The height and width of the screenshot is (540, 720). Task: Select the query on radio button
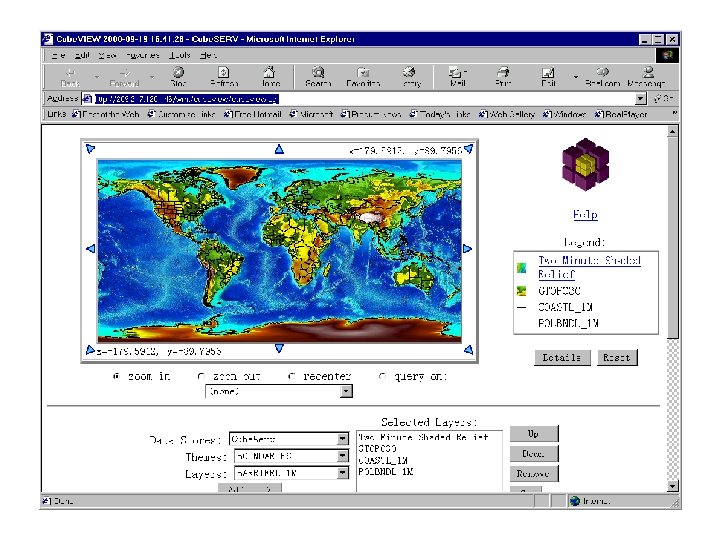click(382, 376)
